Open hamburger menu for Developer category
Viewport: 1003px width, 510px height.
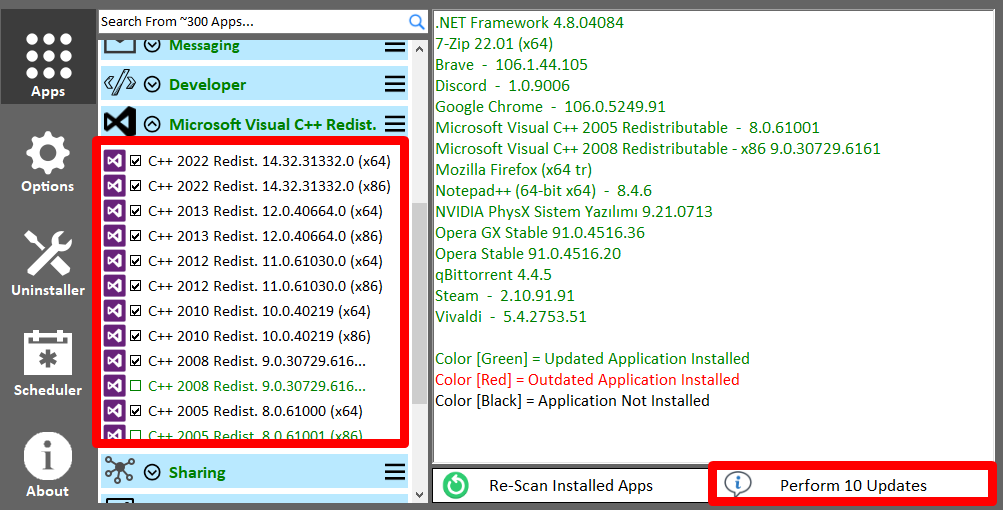coord(395,84)
